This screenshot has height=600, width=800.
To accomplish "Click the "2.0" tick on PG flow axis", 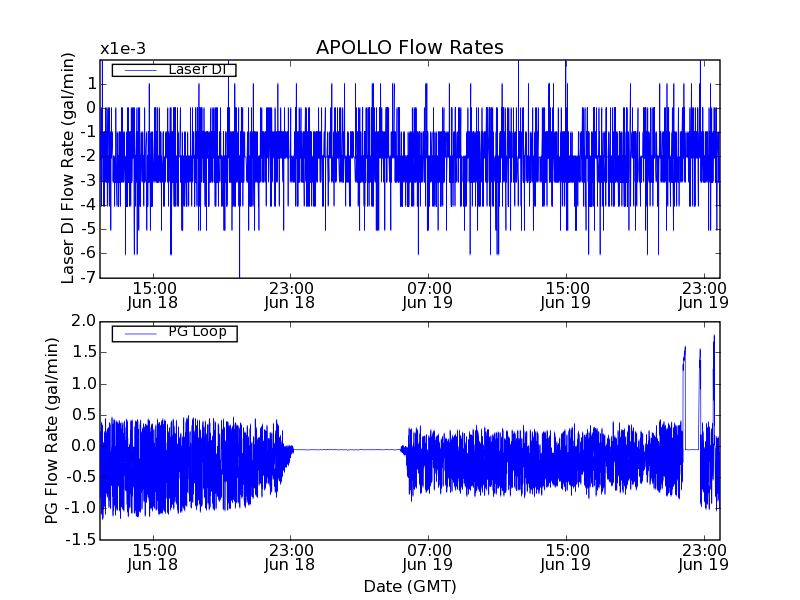I will (84, 321).
